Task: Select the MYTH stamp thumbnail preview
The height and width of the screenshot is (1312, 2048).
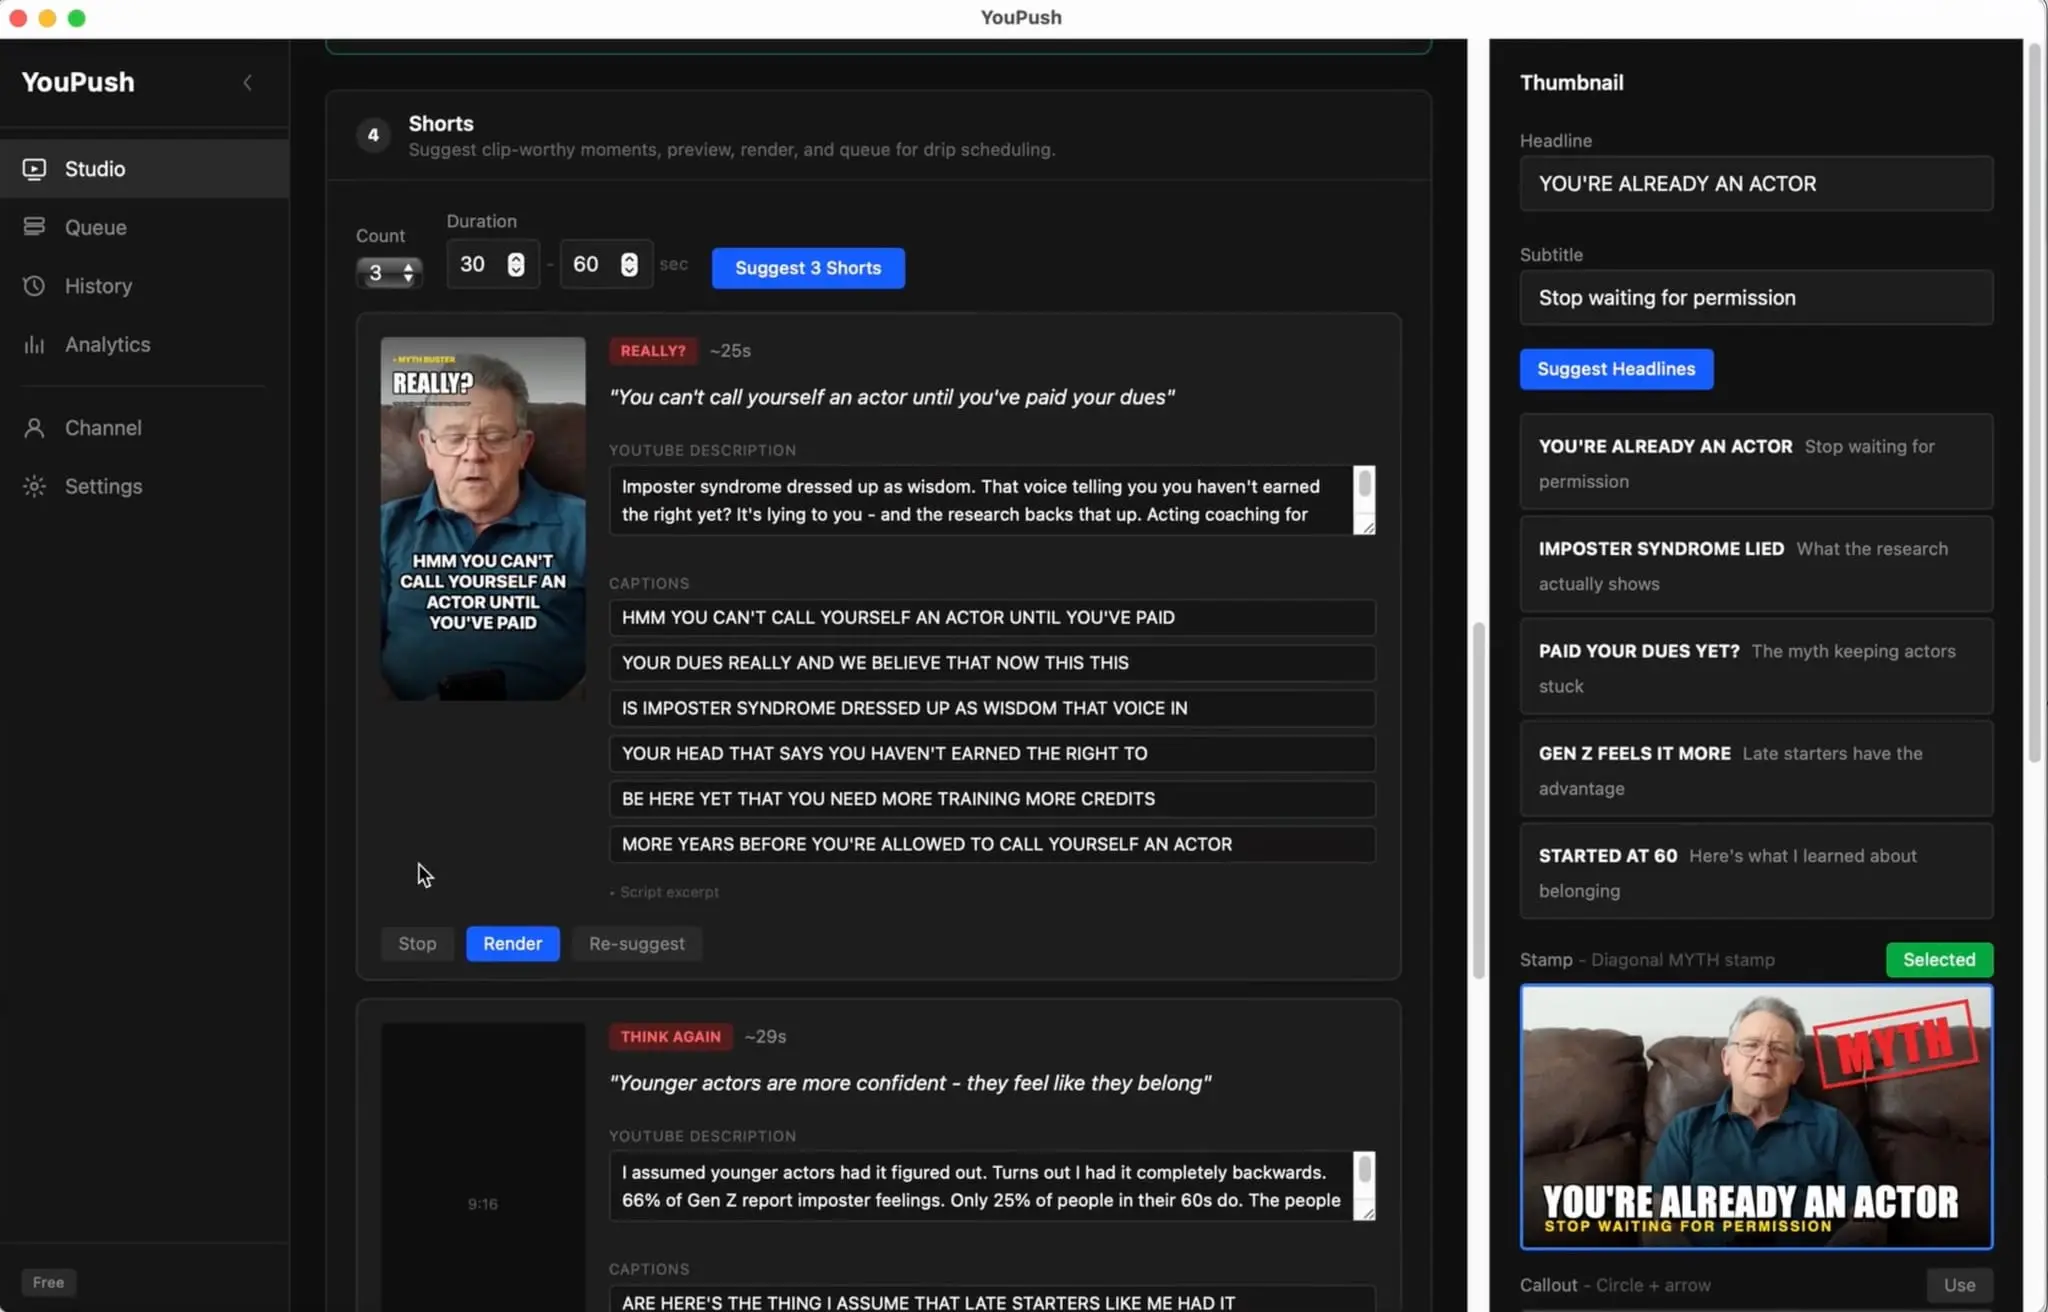Action: point(1756,1117)
